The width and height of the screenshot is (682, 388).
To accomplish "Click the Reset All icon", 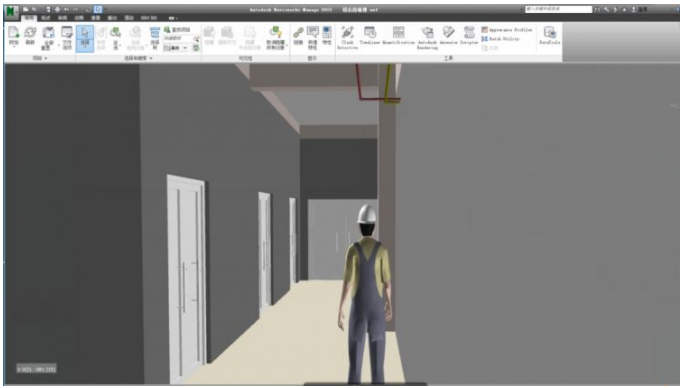I will point(48,32).
